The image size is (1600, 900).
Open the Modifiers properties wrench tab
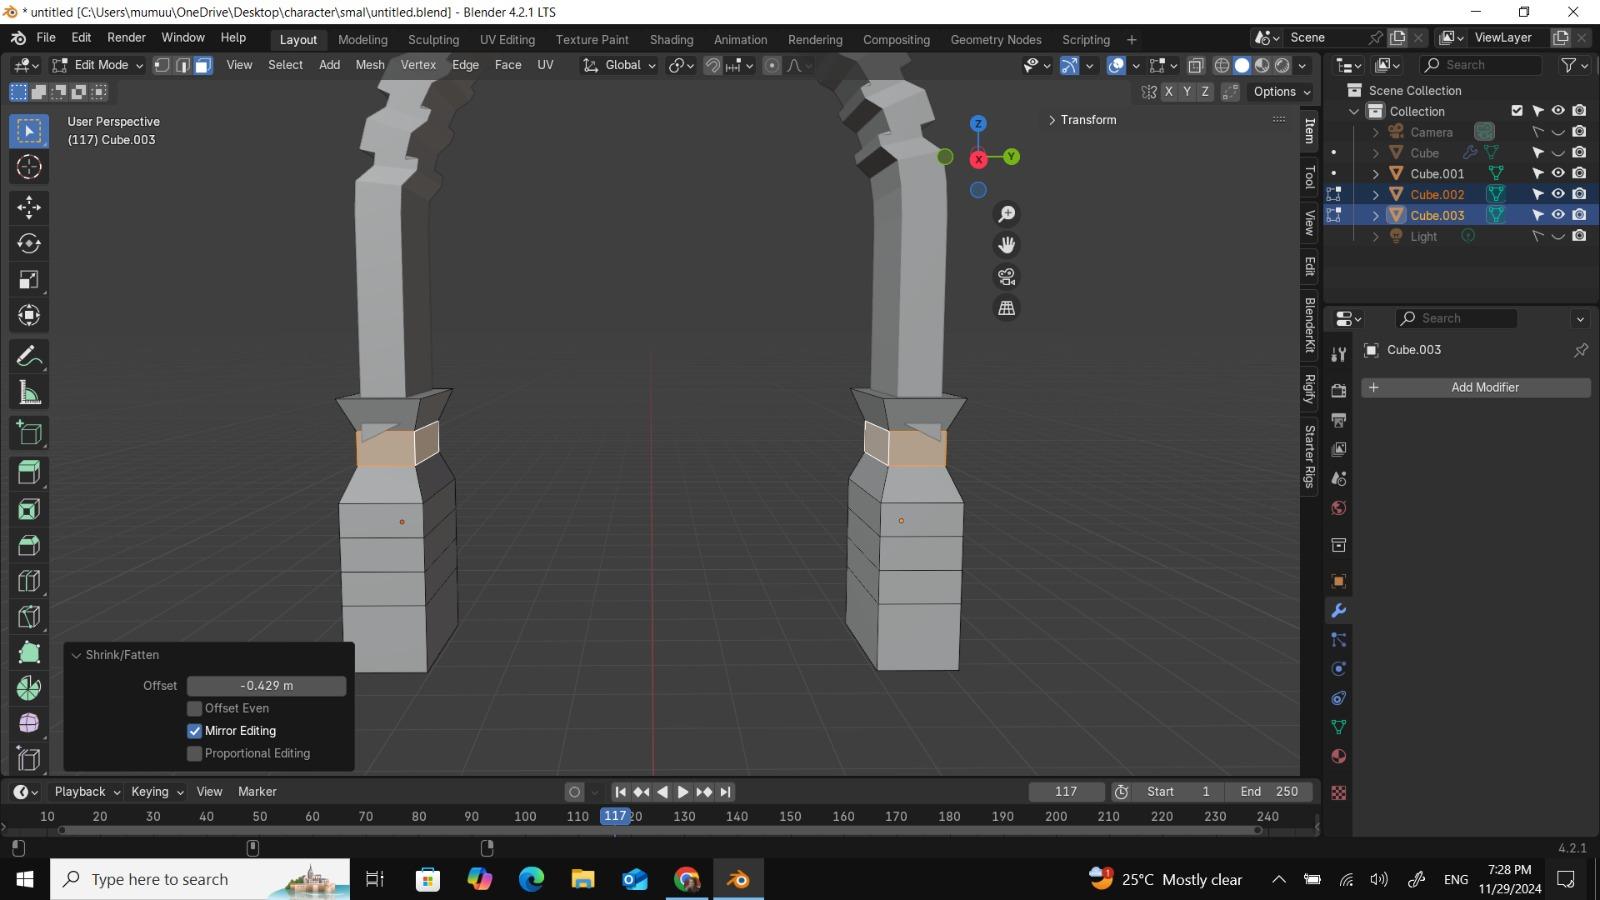(x=1339, y=610)
